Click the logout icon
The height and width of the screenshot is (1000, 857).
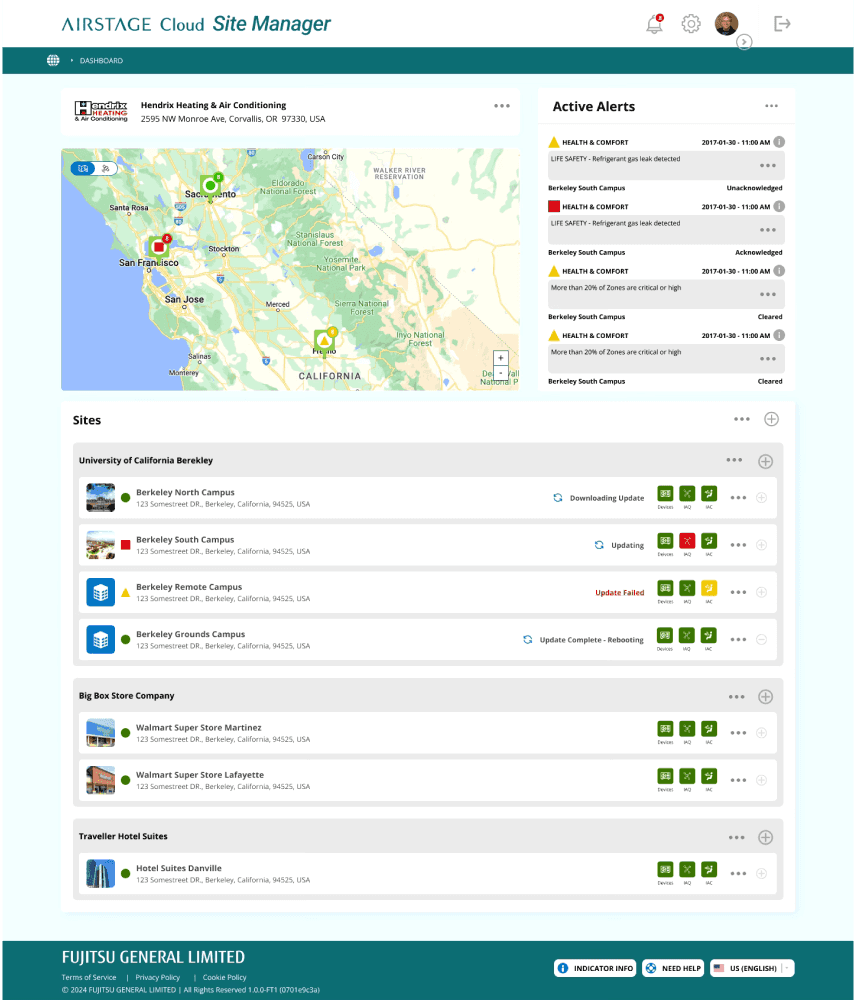782,24
